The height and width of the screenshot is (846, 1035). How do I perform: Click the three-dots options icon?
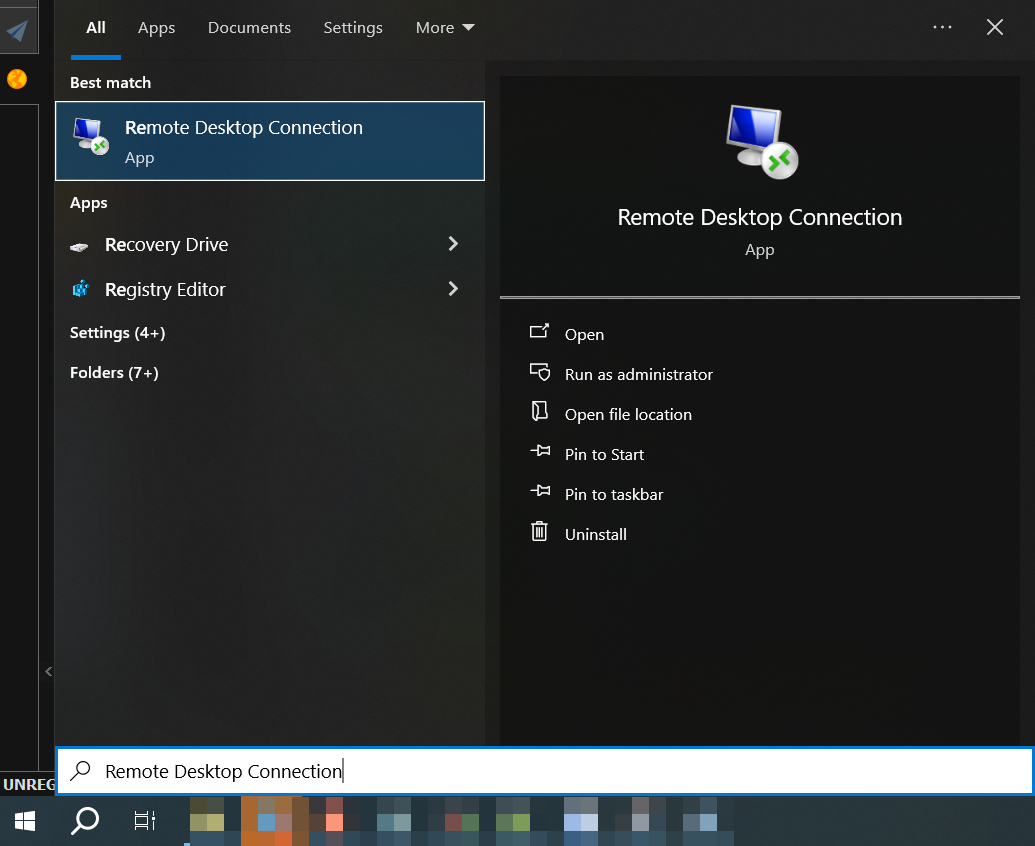click(942, 28)
